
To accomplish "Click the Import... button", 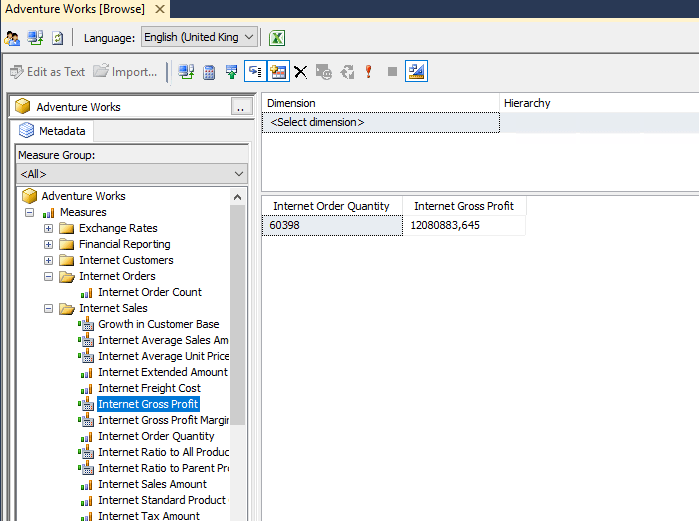I will [125, 72].
